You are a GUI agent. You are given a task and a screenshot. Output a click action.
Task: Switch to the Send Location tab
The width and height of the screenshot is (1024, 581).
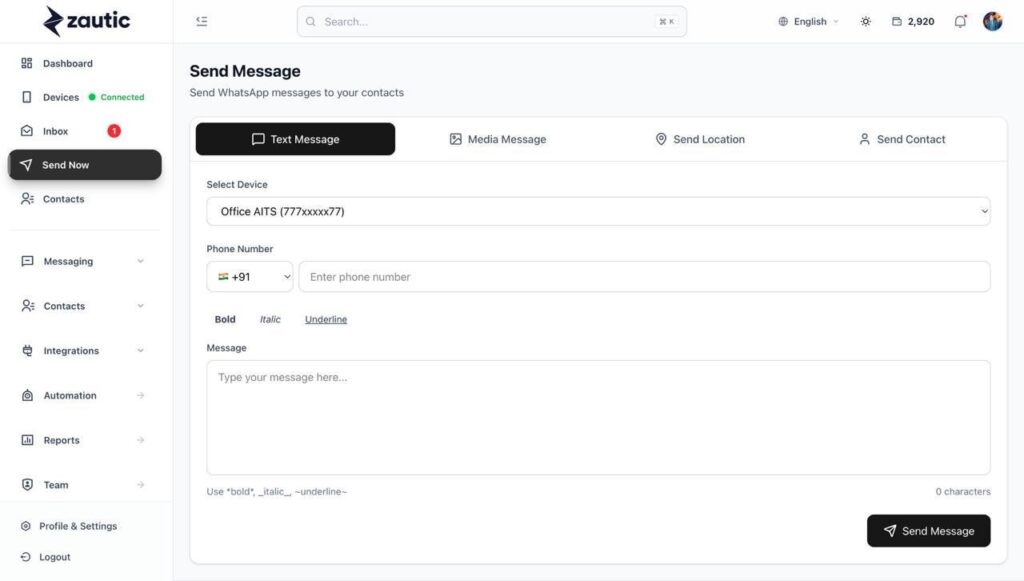click(x=700, y=139)
